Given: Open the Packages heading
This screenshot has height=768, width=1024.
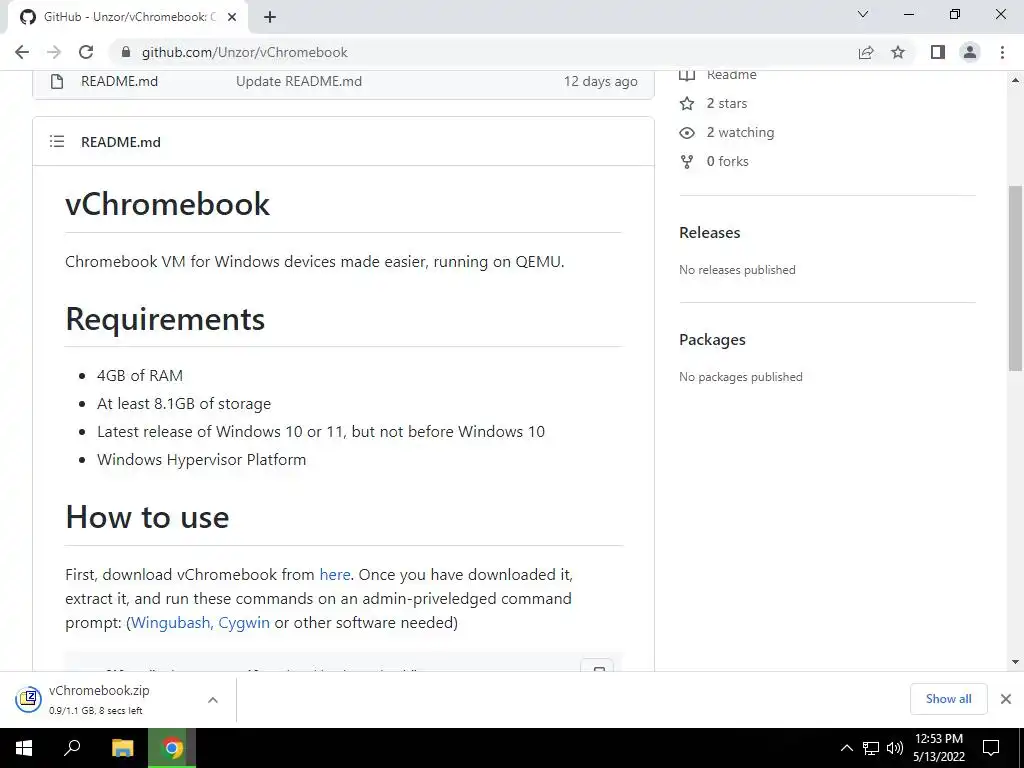Looking at the screenshot, I should (x=712, y=340).
